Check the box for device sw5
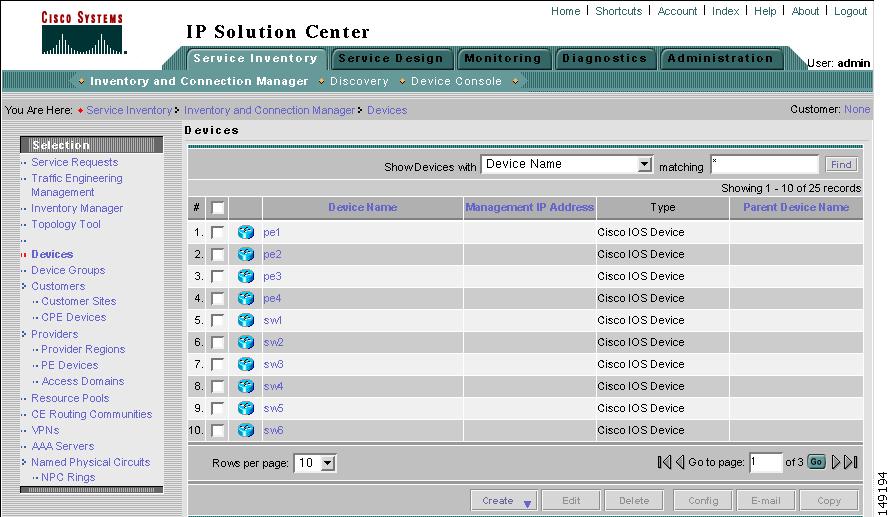The image size is (890, 517). 217,408
